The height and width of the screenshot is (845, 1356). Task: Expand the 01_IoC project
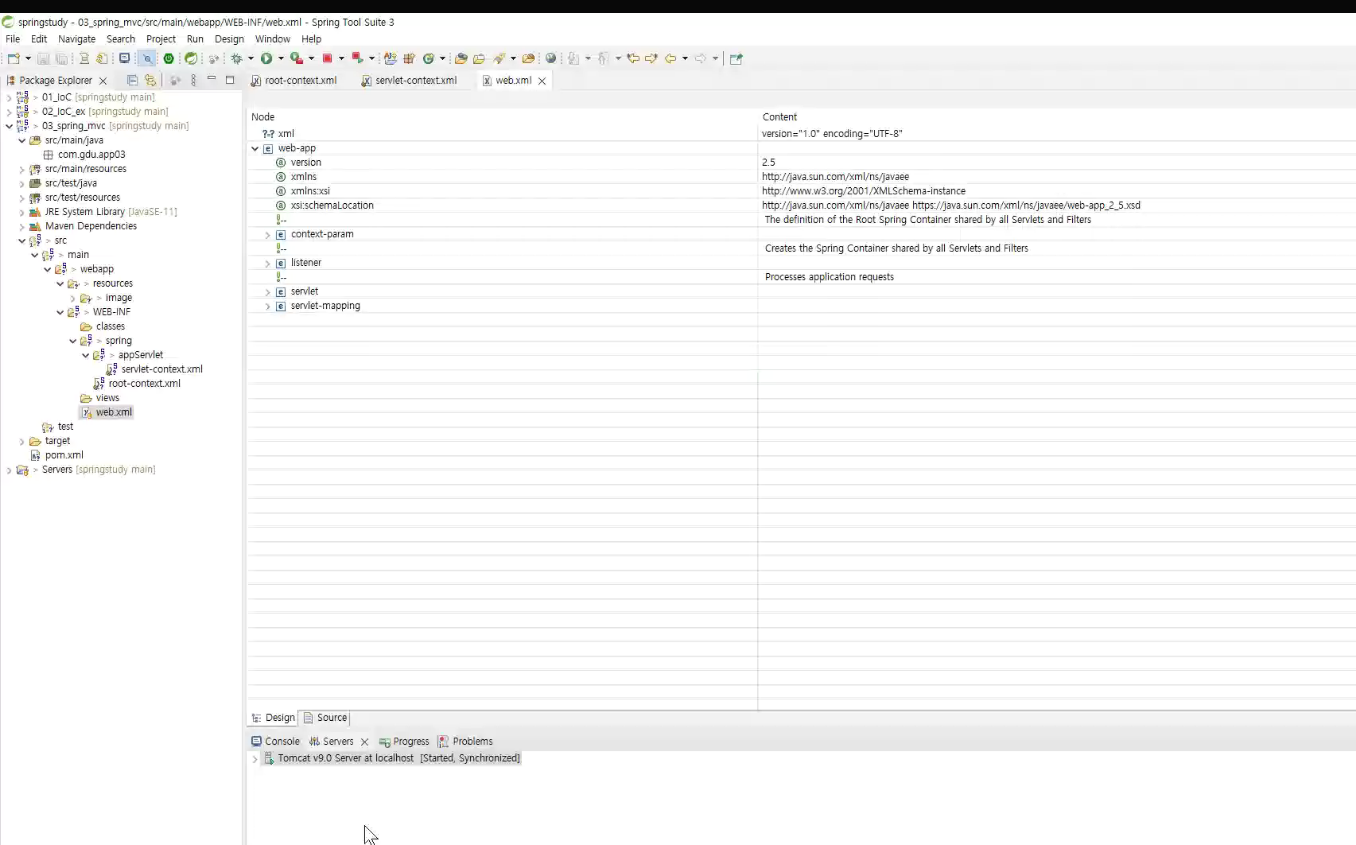pos(9,98)
